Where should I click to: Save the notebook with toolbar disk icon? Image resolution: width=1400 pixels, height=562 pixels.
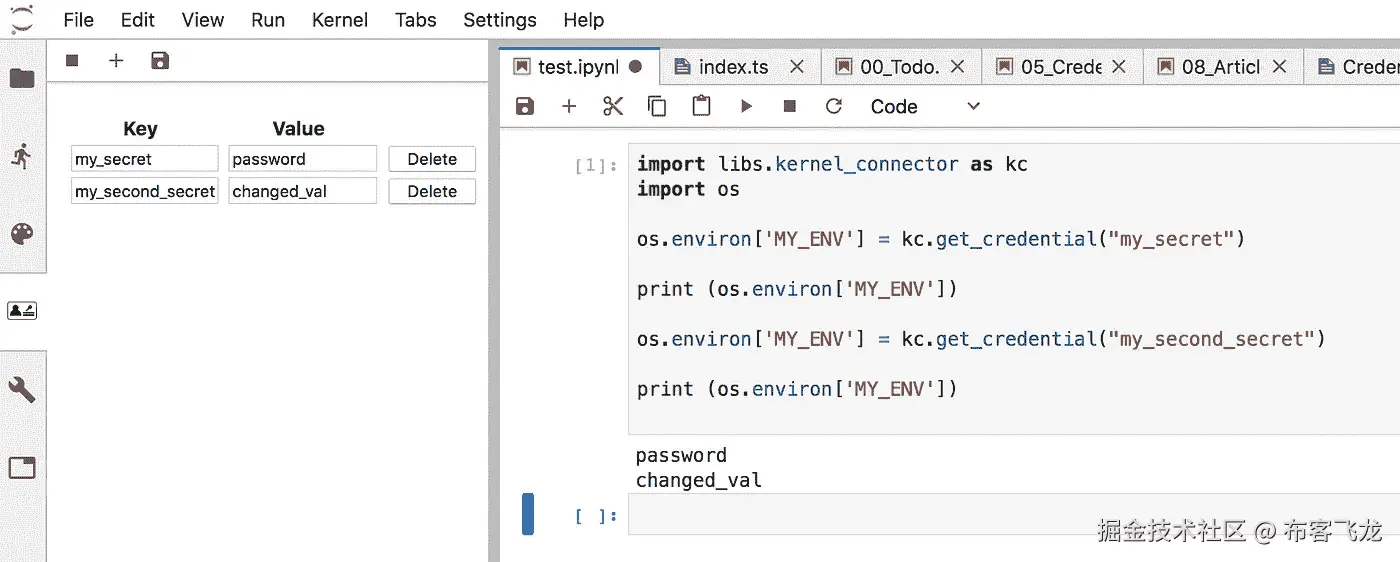pyautogui.click(x=525, y=106)
